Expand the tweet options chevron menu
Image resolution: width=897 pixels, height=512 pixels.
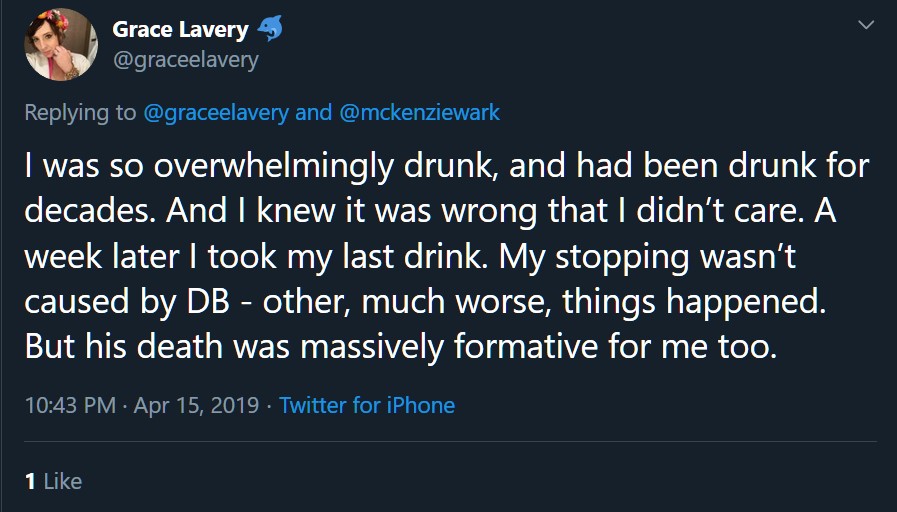[866, 25]
